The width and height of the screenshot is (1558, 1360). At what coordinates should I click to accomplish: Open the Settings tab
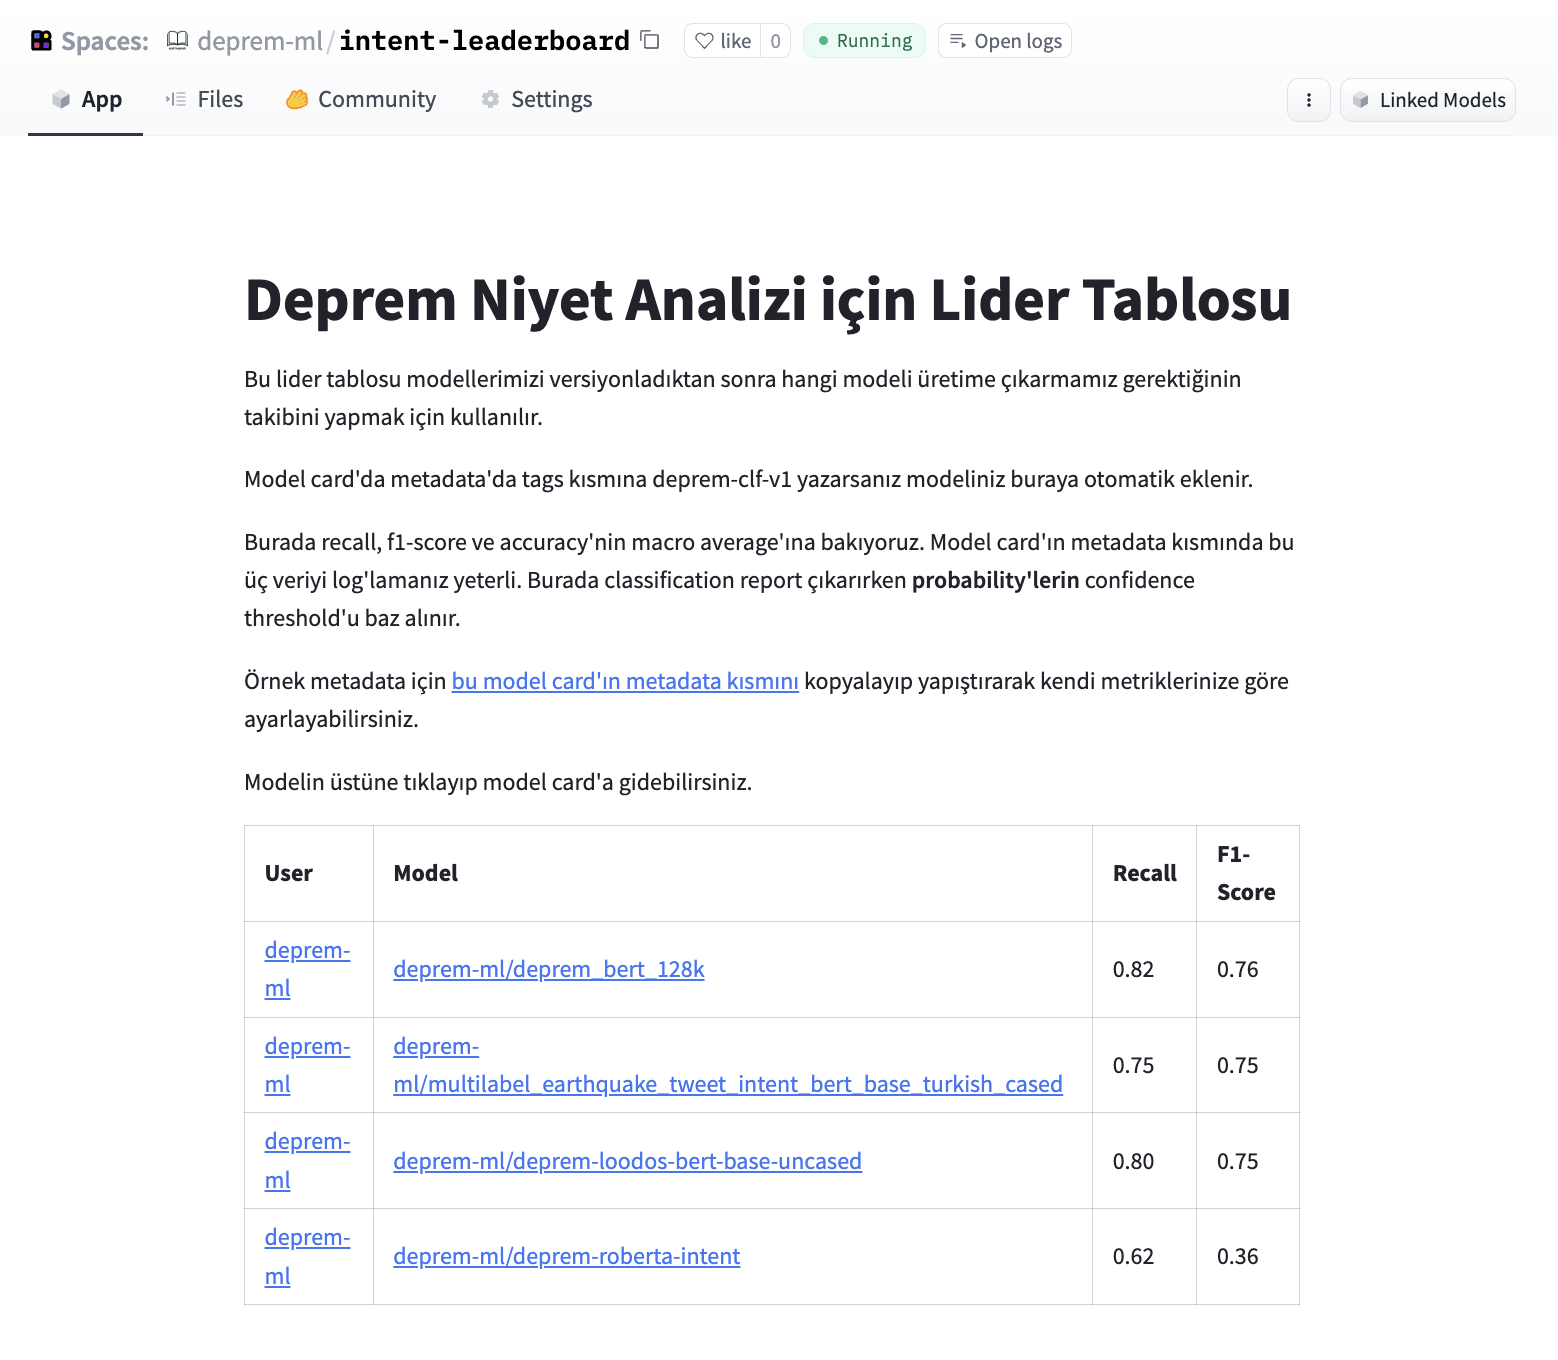(537, 100)
